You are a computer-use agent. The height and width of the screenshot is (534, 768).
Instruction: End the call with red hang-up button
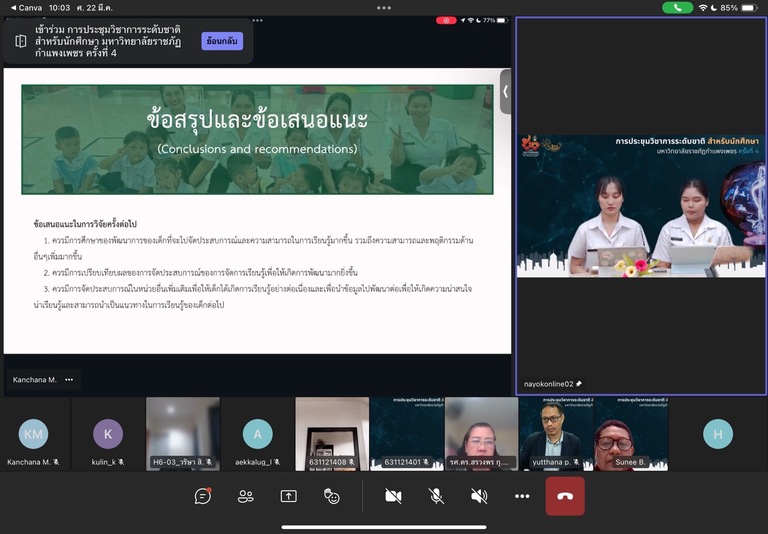(565, 496)
